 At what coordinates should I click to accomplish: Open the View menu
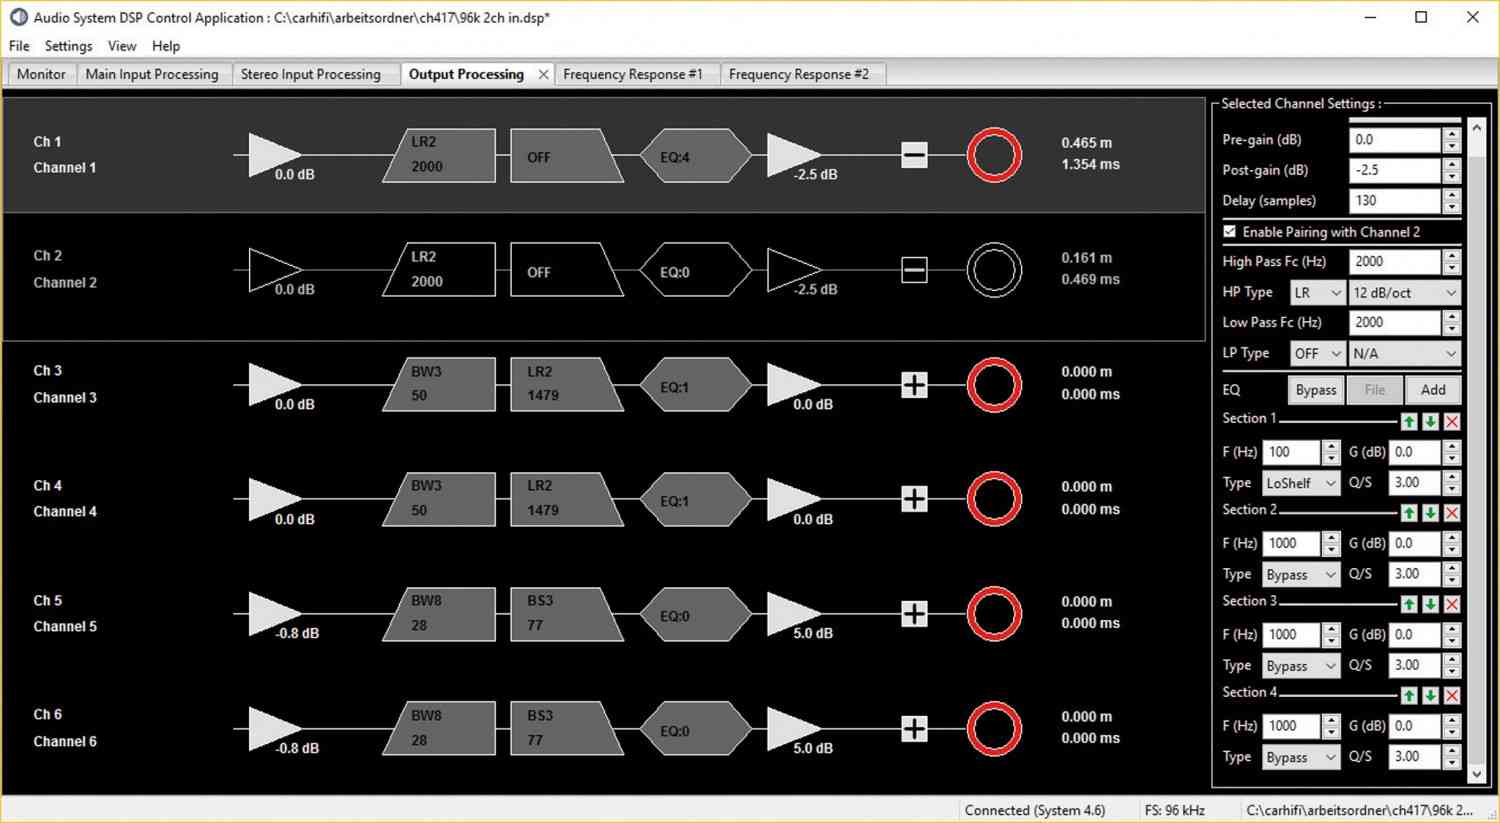coord(122,46)
